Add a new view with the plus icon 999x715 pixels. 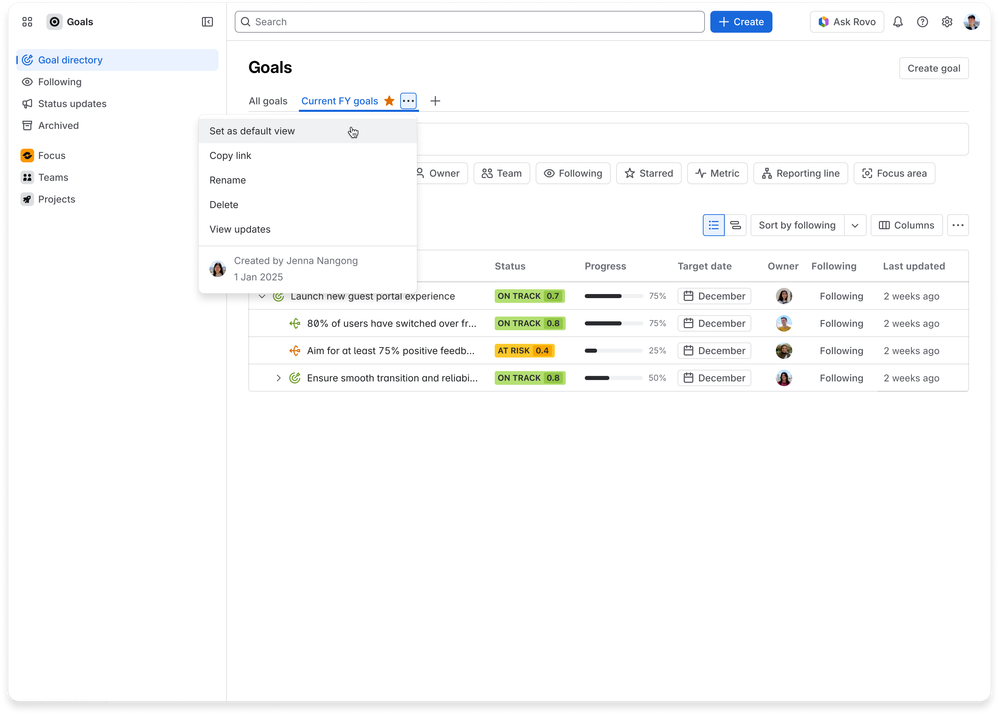point(435,101)
